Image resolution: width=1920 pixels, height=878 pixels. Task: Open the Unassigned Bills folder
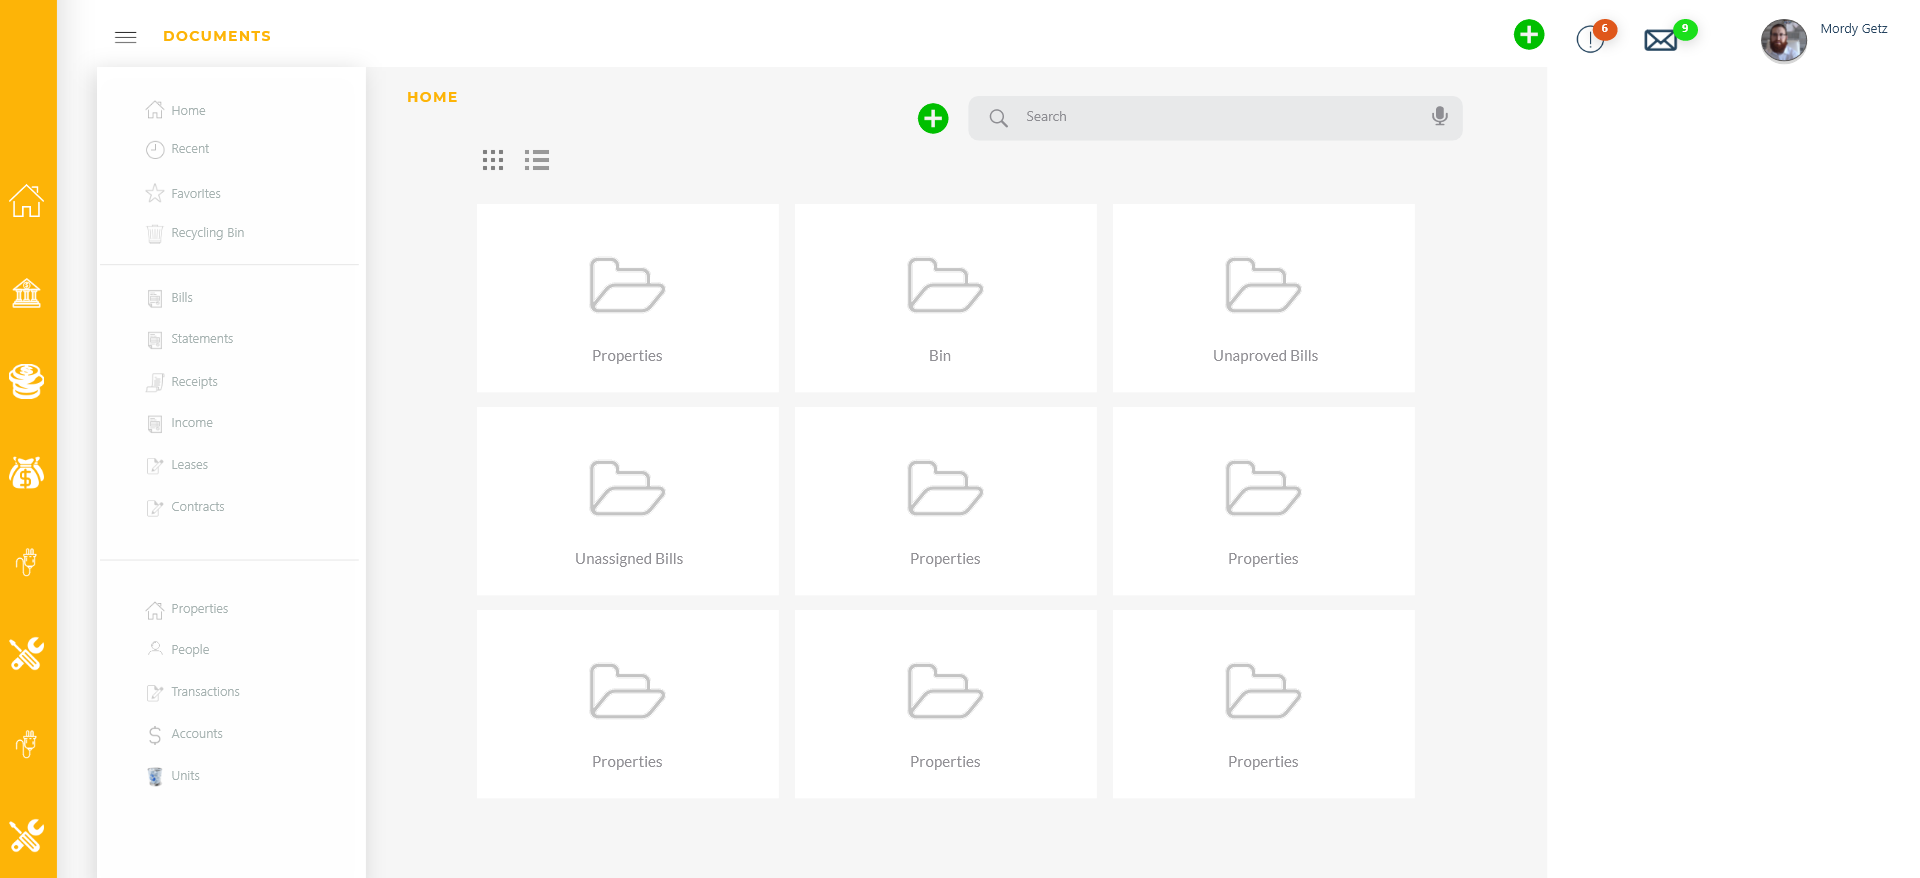tap(628, 501)
